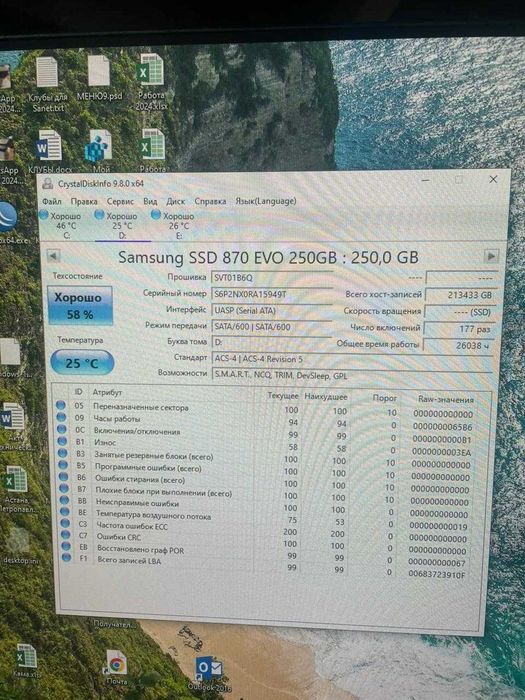
Task: Click the Хорошо 58 % health status button
Action: coord(80,305)
